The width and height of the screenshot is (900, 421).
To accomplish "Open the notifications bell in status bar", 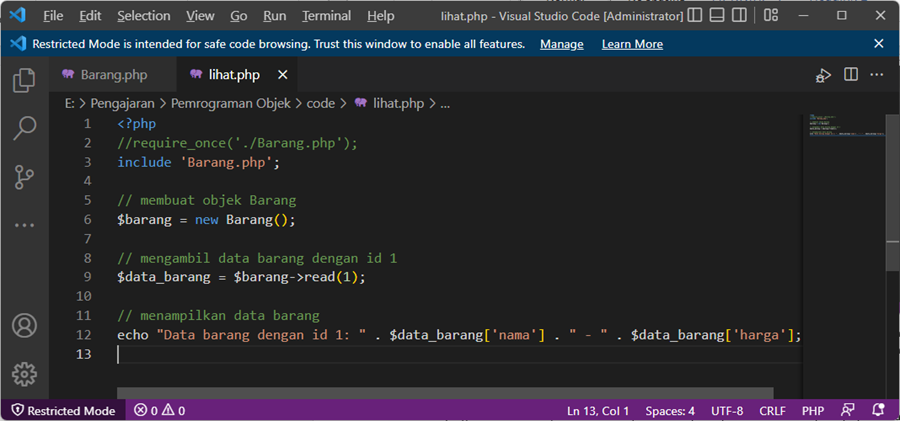I will (877, 410).
